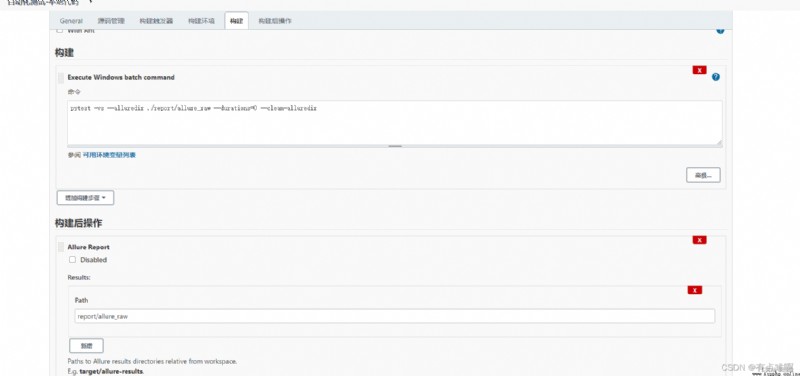Open the 可用环境变量列表 link
The width and height of the screenshot is (800, 376).
point(109,155)
